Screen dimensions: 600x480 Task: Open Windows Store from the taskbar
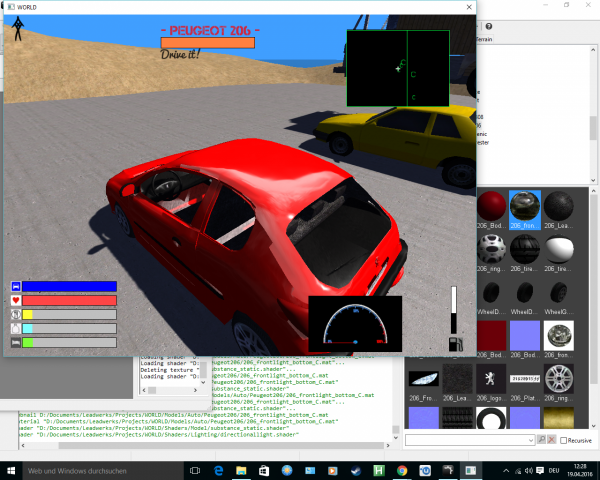[264, 471]
